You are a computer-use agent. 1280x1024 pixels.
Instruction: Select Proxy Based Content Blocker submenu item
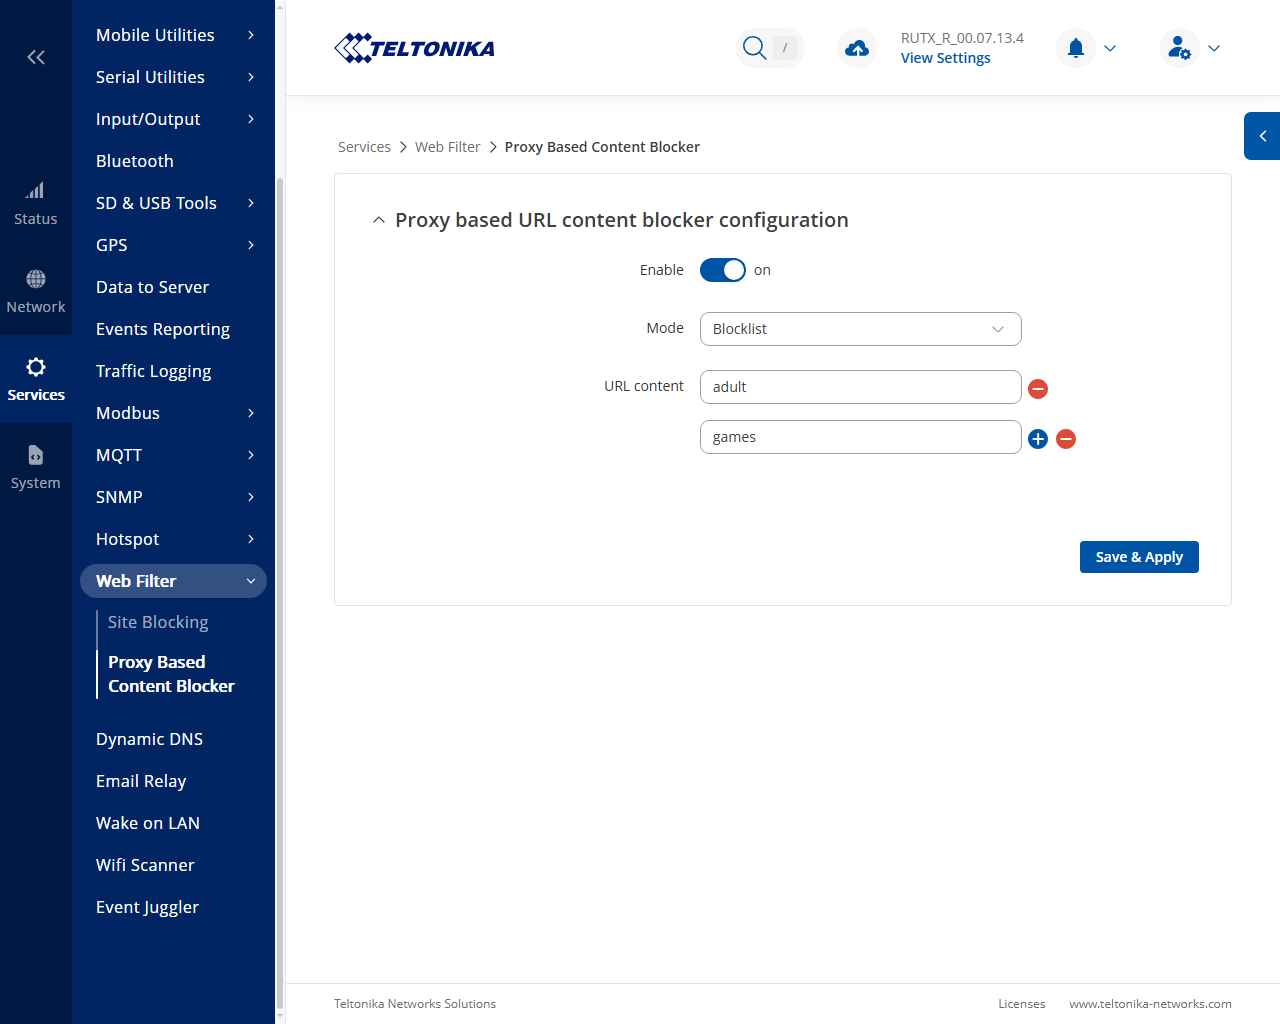pyautogui.click(x=171, y=674)
